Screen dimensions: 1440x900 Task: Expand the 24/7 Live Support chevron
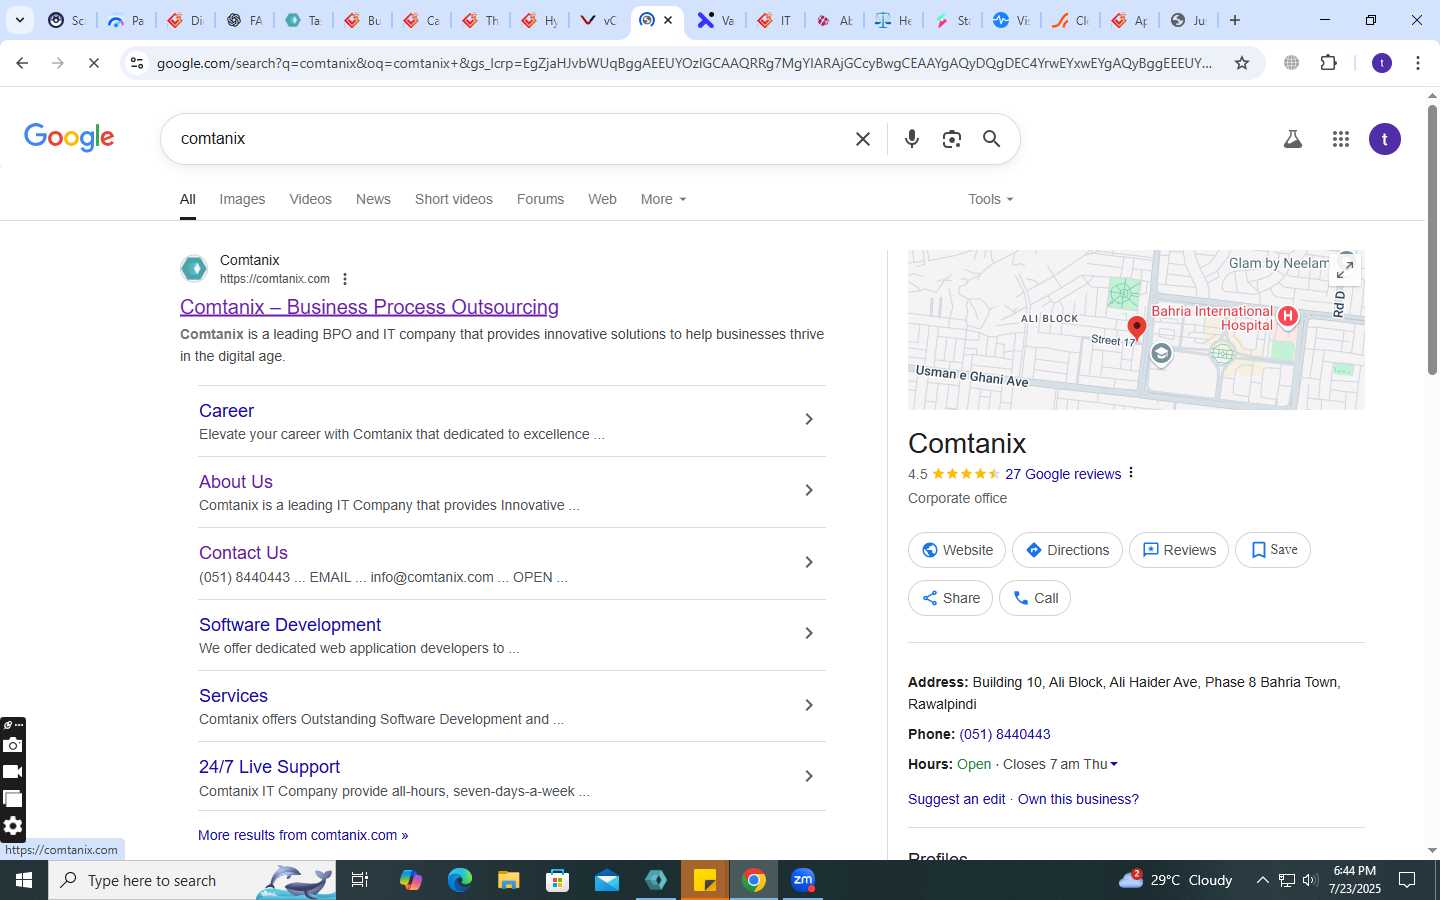pyautogui.click(x=809, y=776)
